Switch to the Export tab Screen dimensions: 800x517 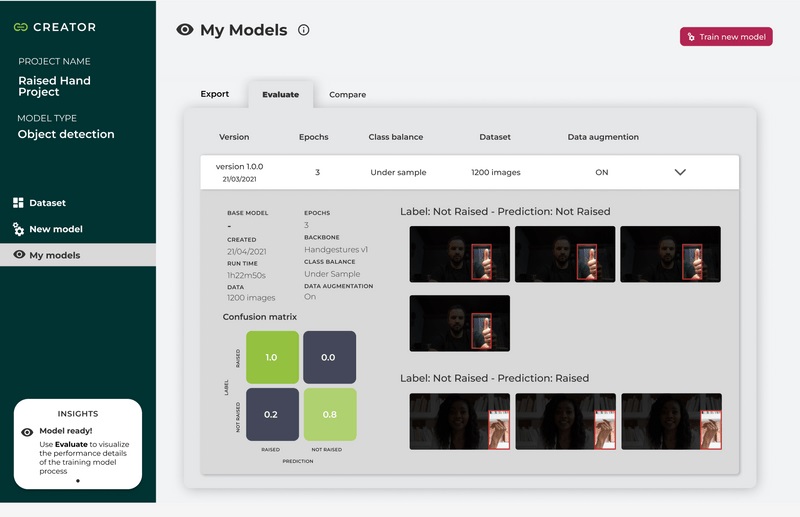[x=215, y=94]
